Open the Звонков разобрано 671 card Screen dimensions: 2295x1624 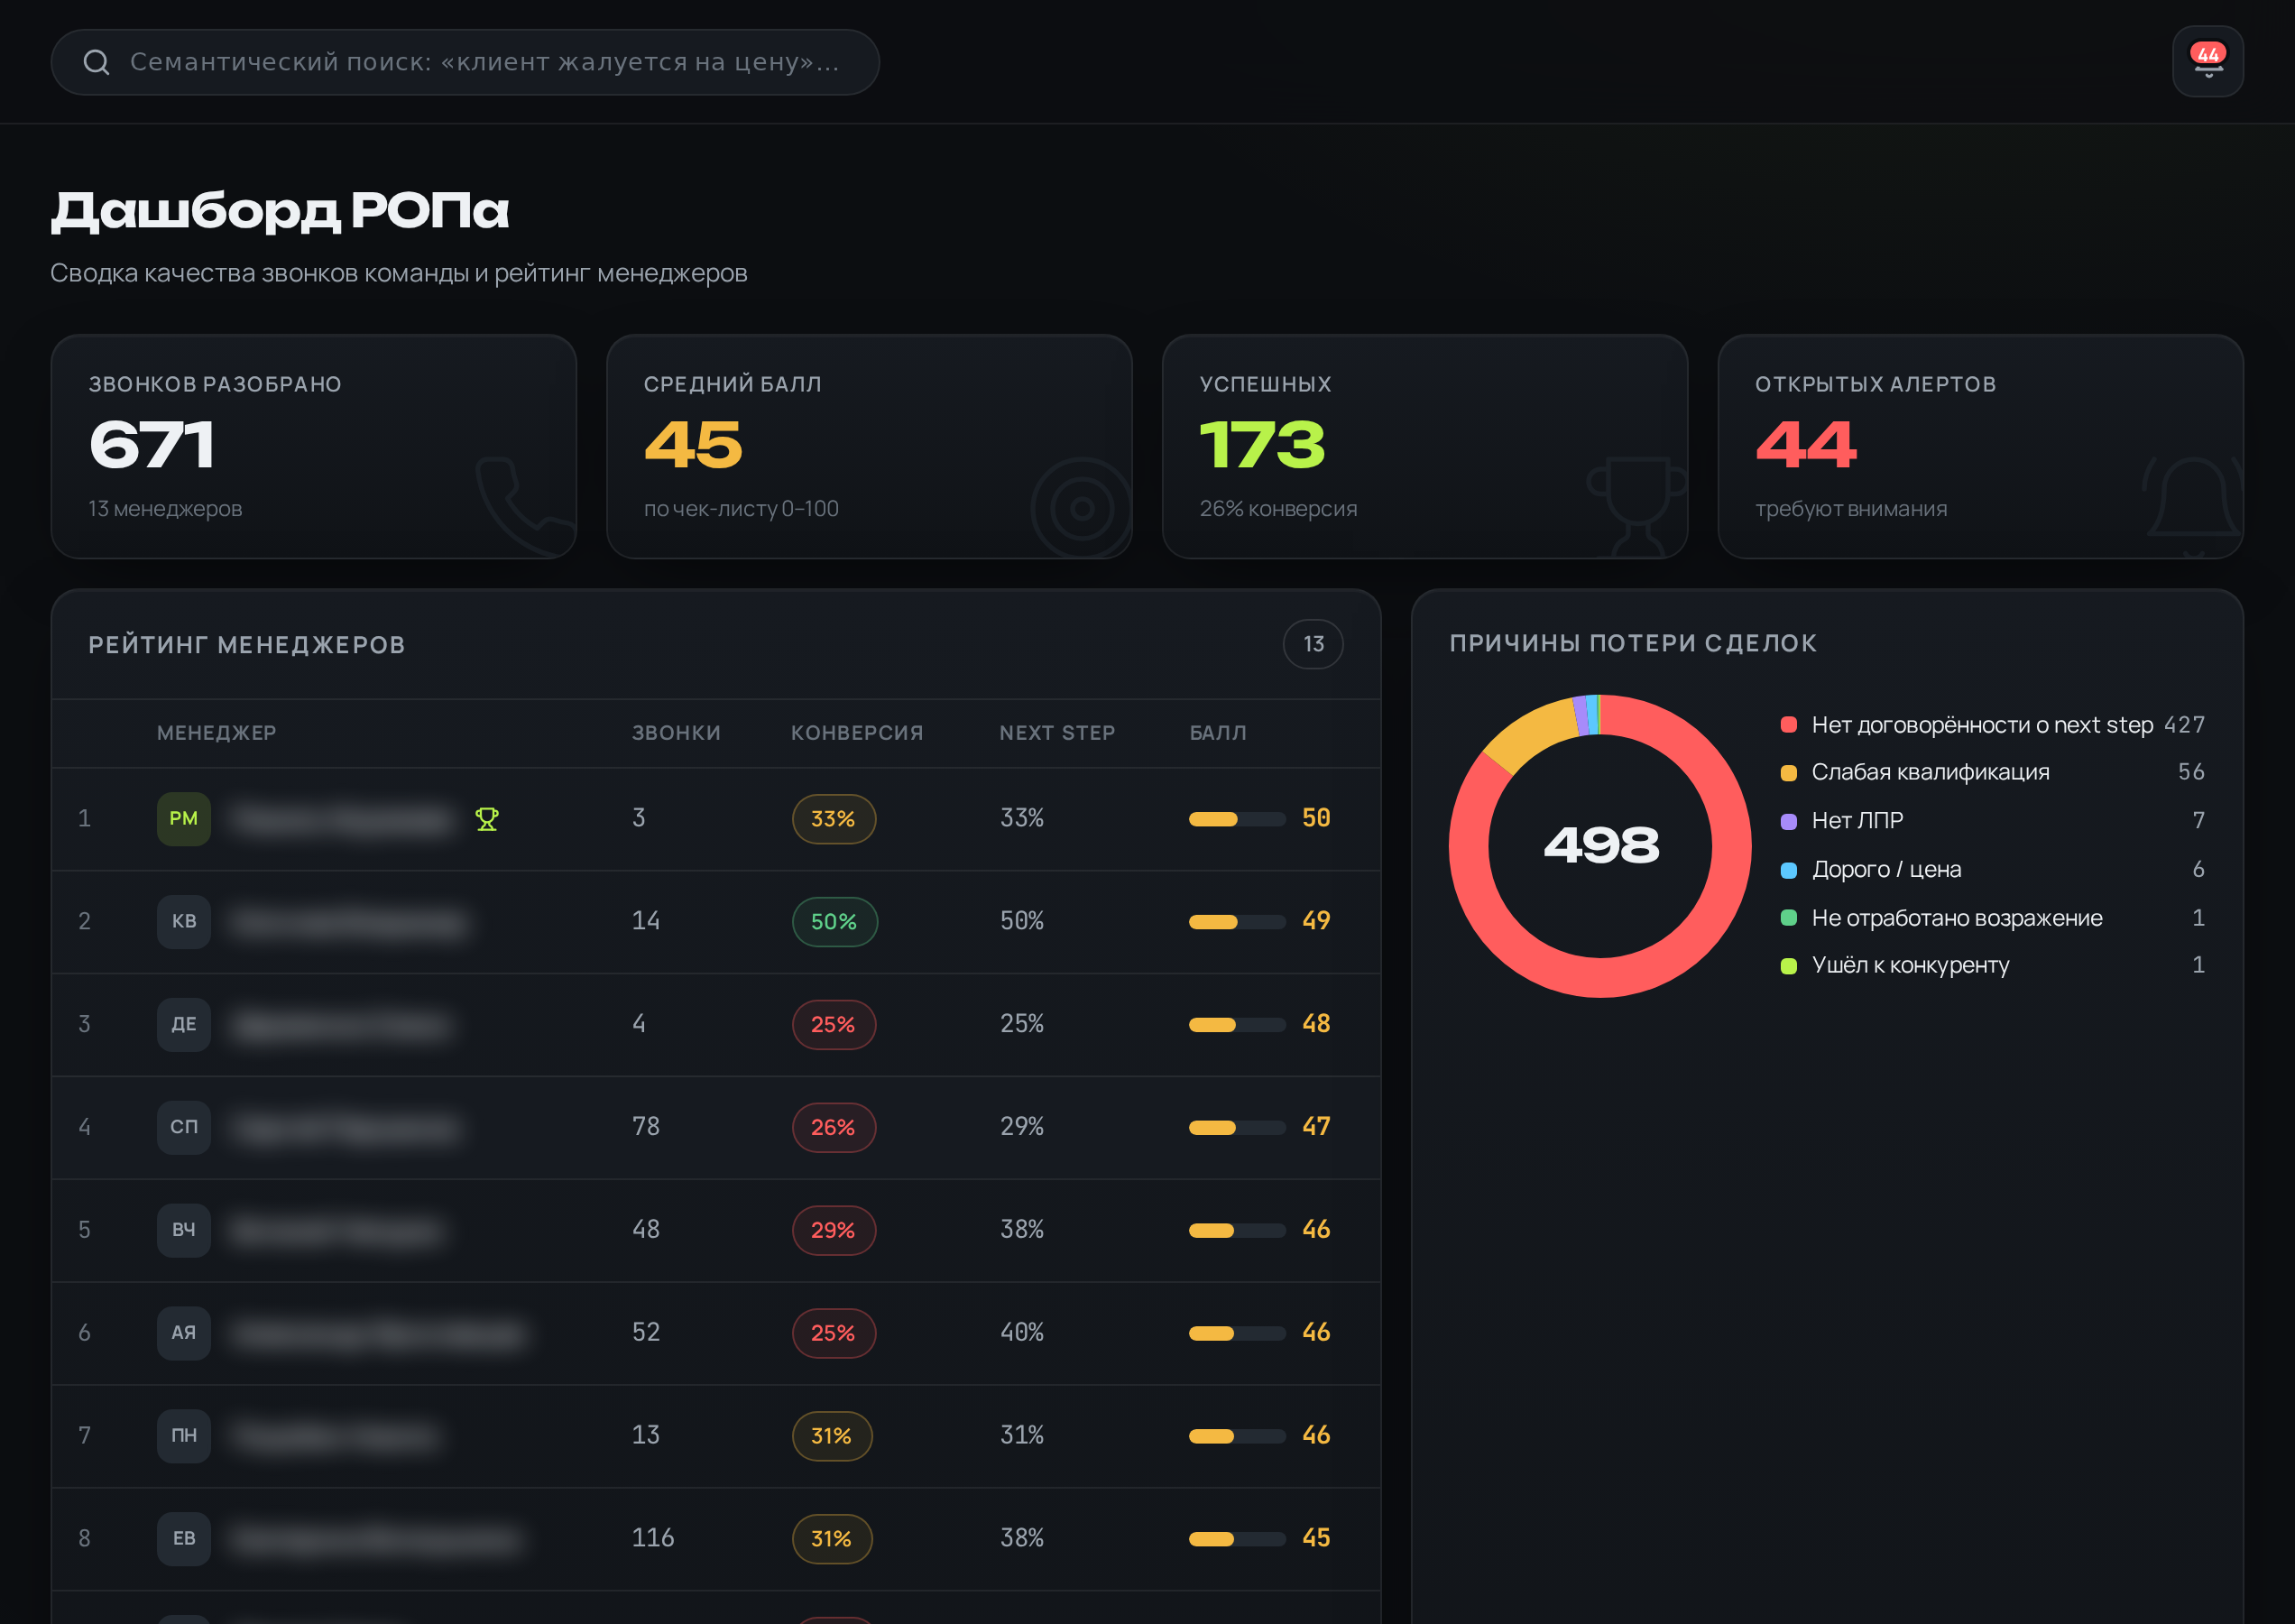pos(314,446)
